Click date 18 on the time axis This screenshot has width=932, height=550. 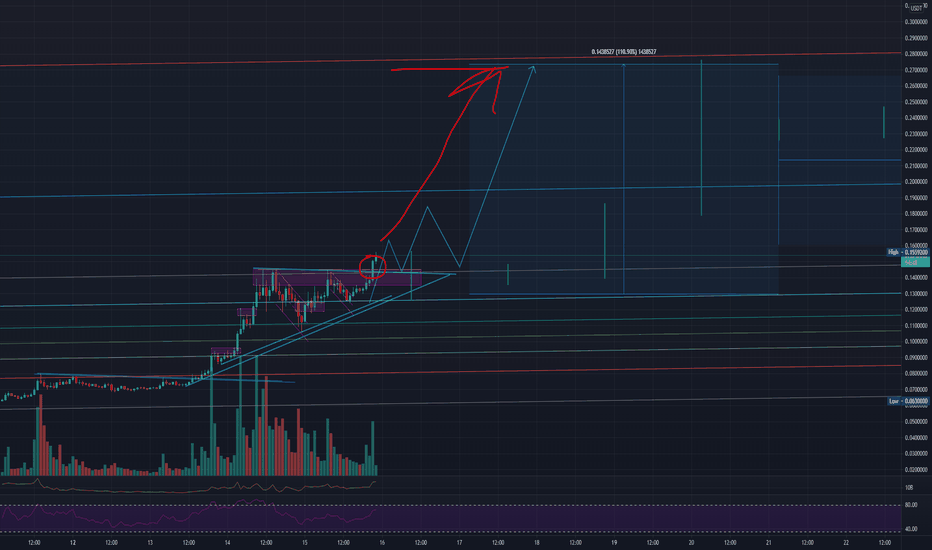pos(536,542)
